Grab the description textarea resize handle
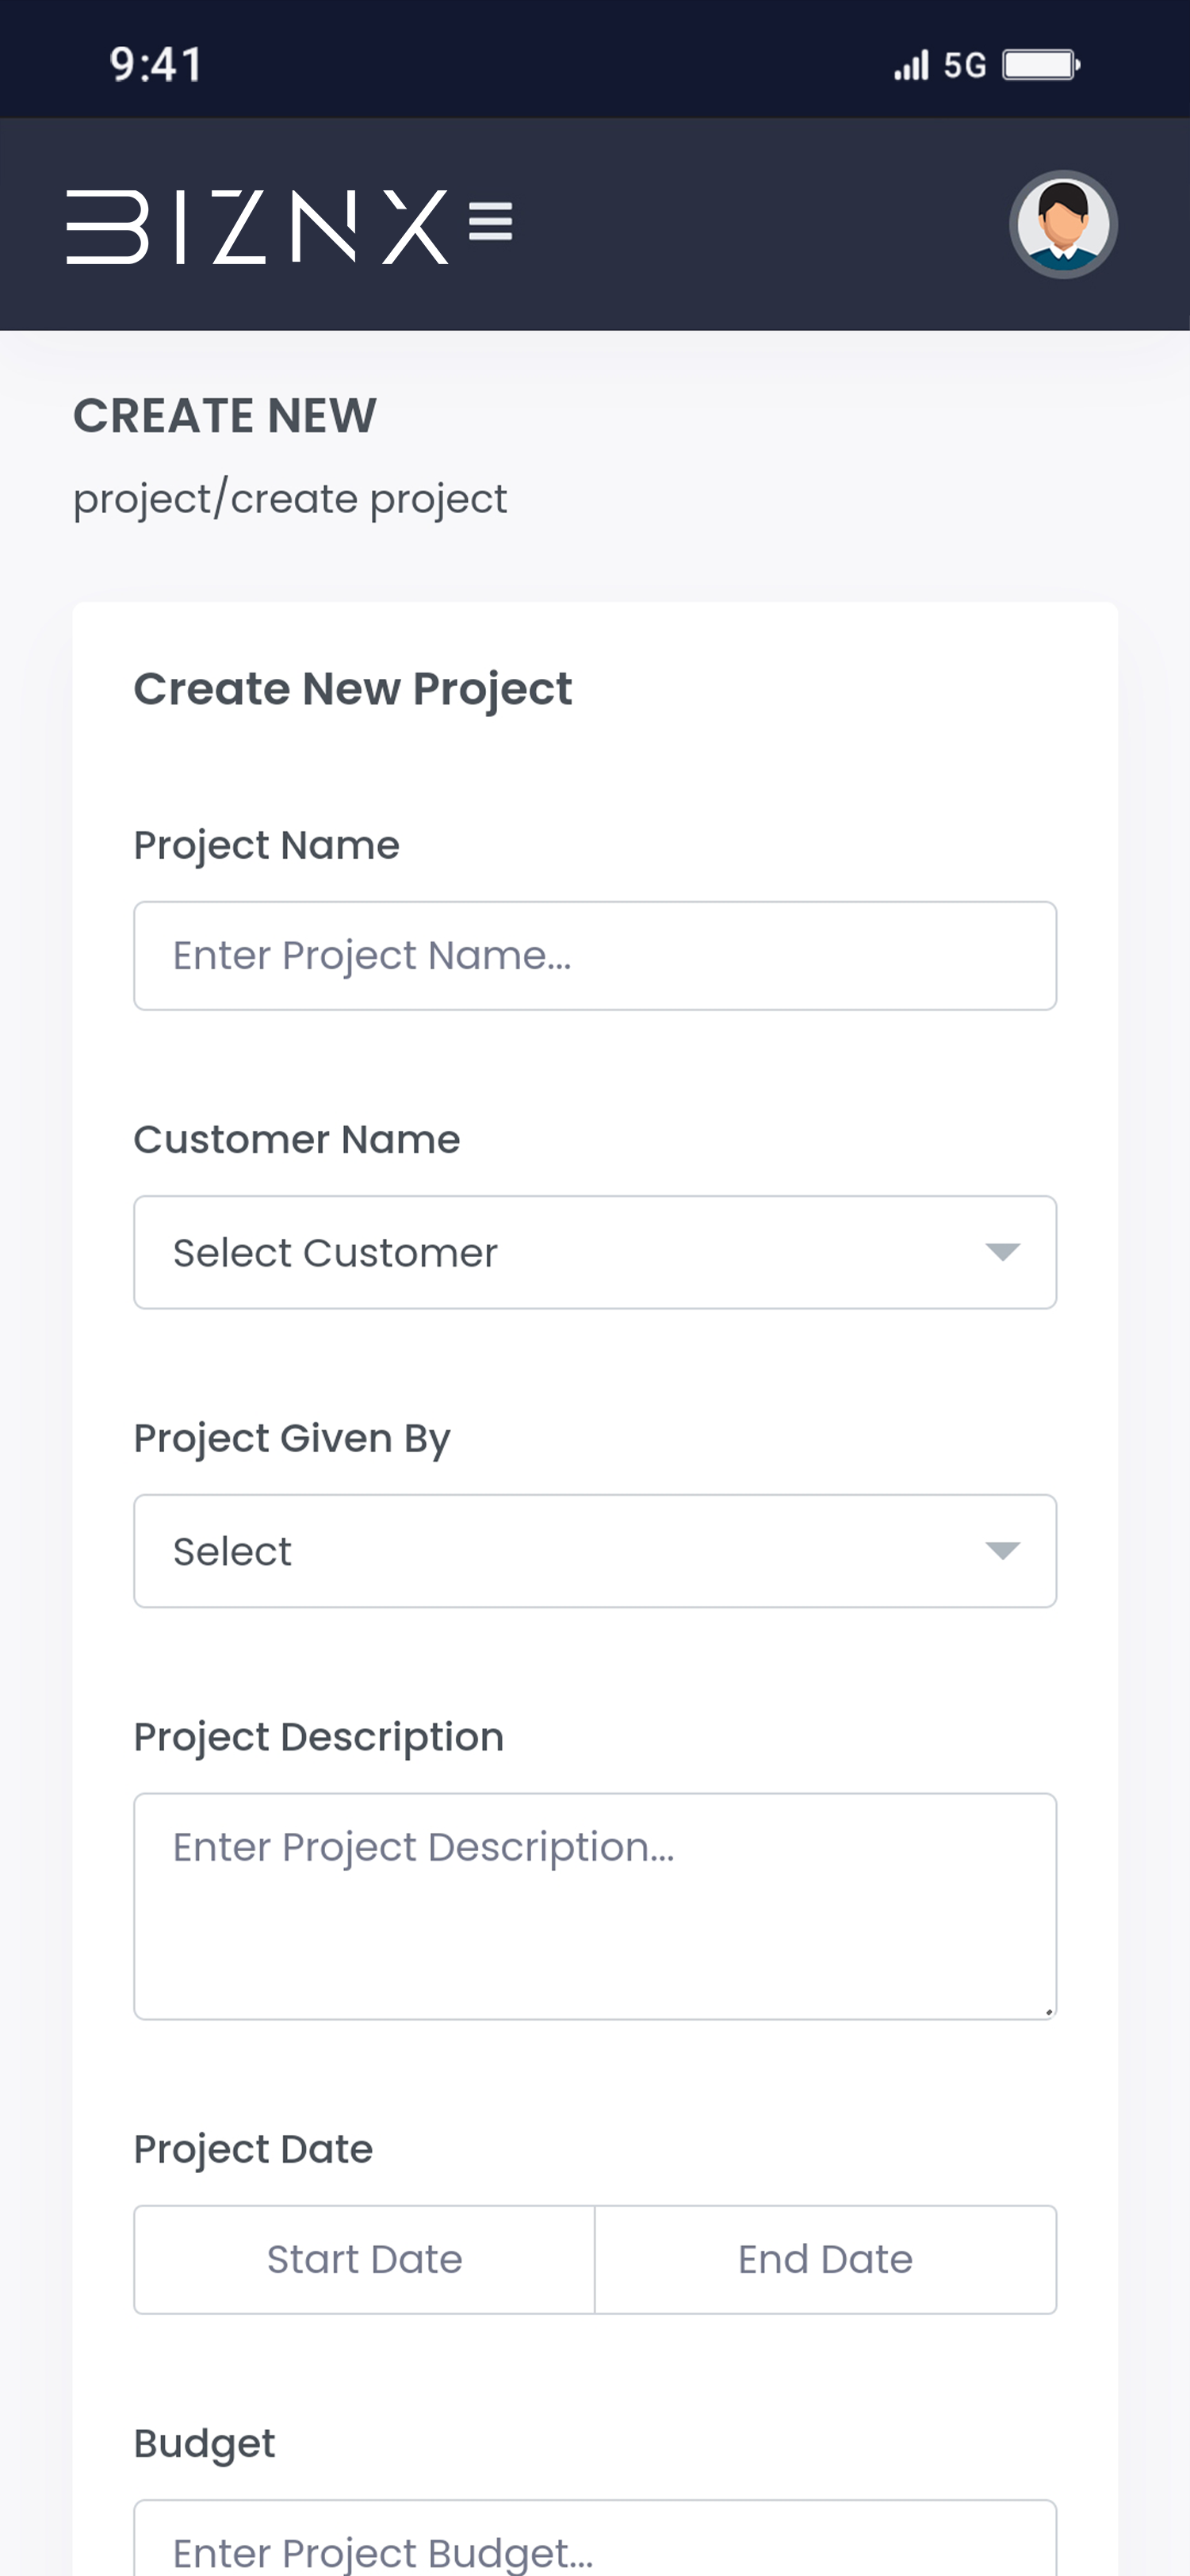Screen dimensions: 1190x2576 click(x=1048, y=2011)
